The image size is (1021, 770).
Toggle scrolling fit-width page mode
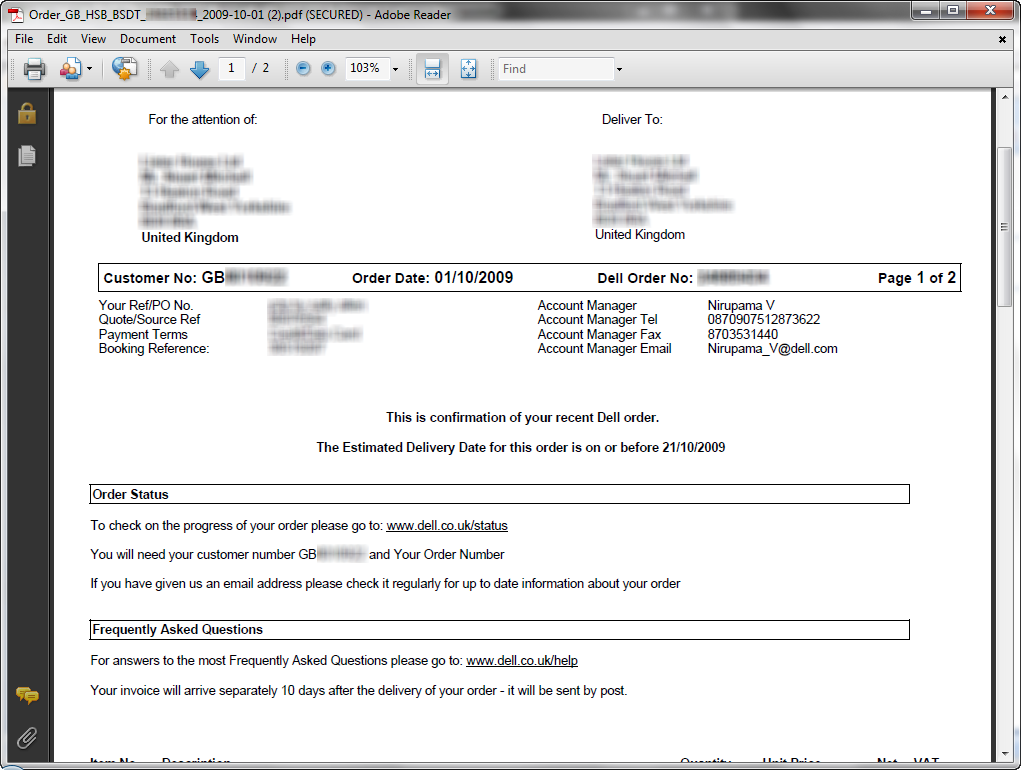tap(432, 68)
